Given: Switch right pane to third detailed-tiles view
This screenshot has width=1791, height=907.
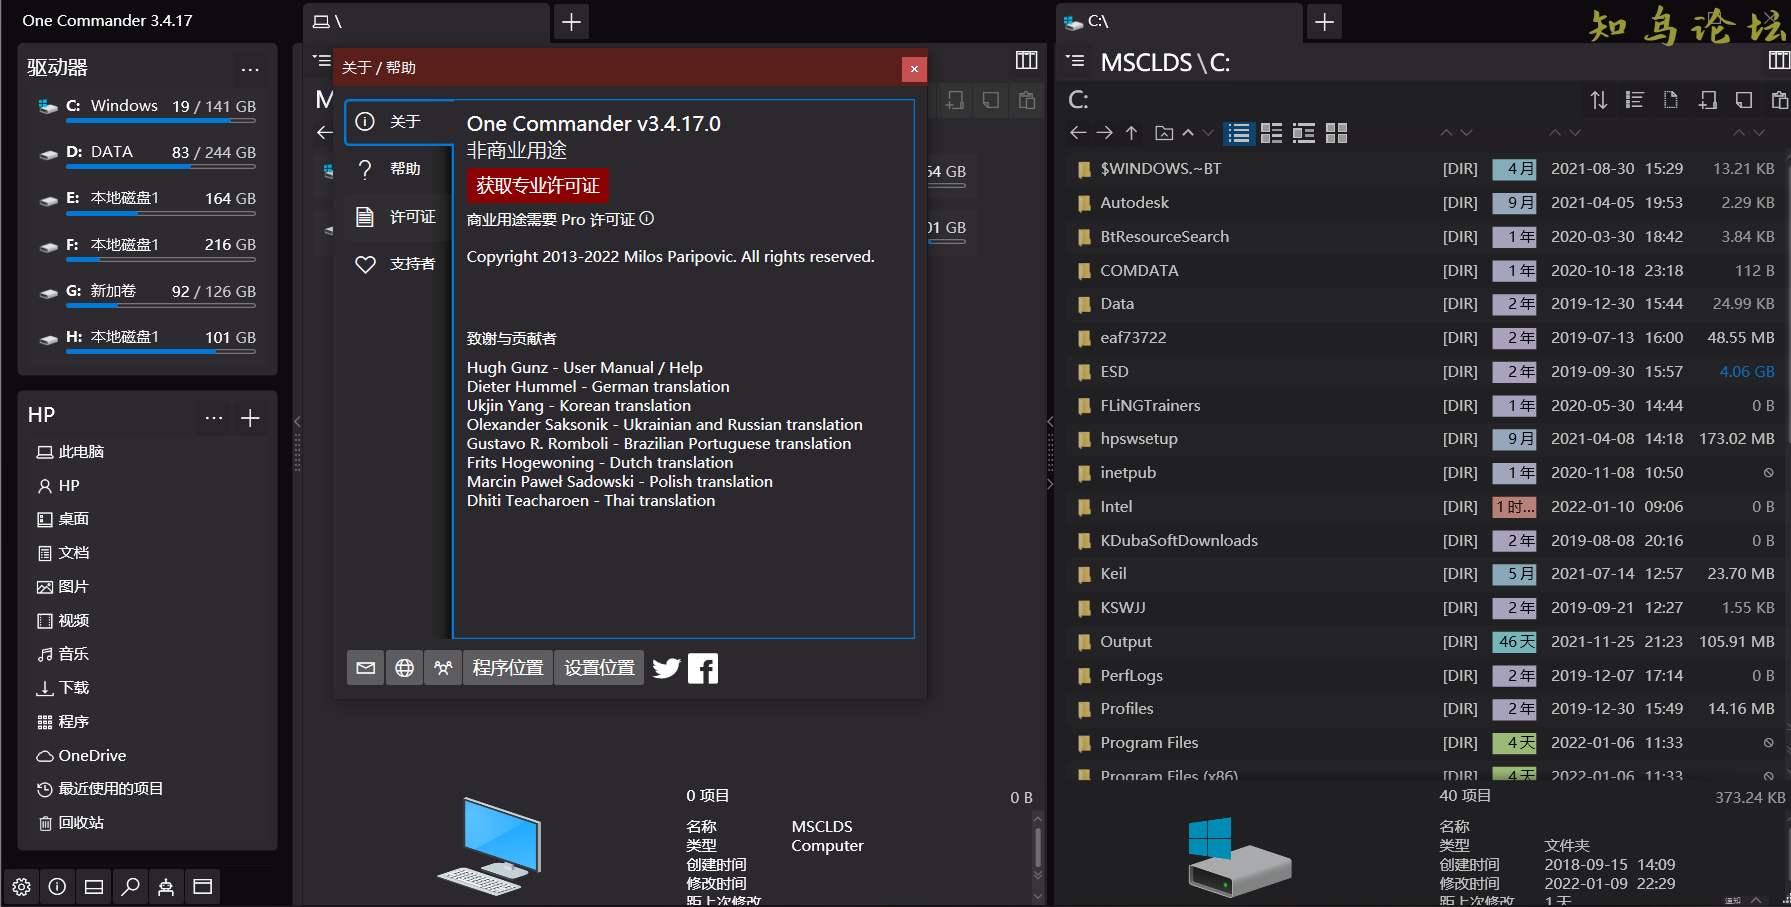Looking at the screenshot, I should coord(1303,133).
